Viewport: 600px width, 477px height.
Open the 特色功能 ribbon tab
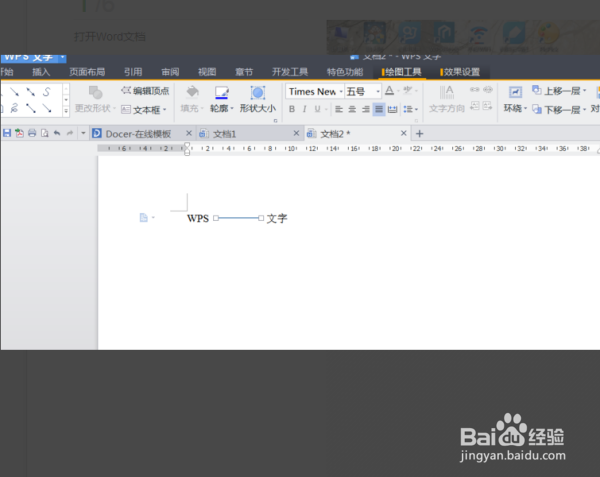click(x=345, y=72)
